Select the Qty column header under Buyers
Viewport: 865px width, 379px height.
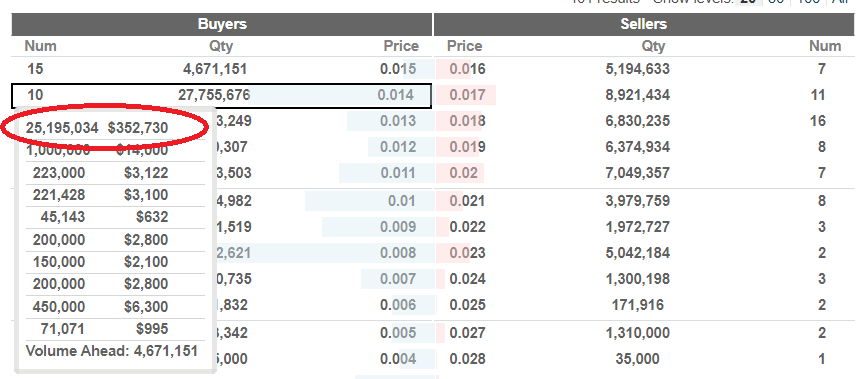(221, 46)
